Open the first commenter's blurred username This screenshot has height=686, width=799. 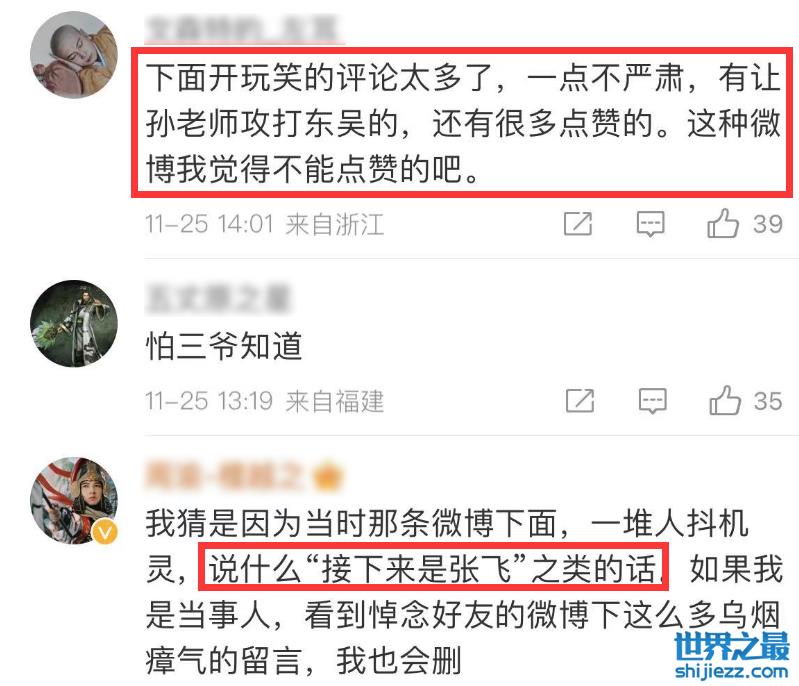pyautogui.click(x=244, y=29)
